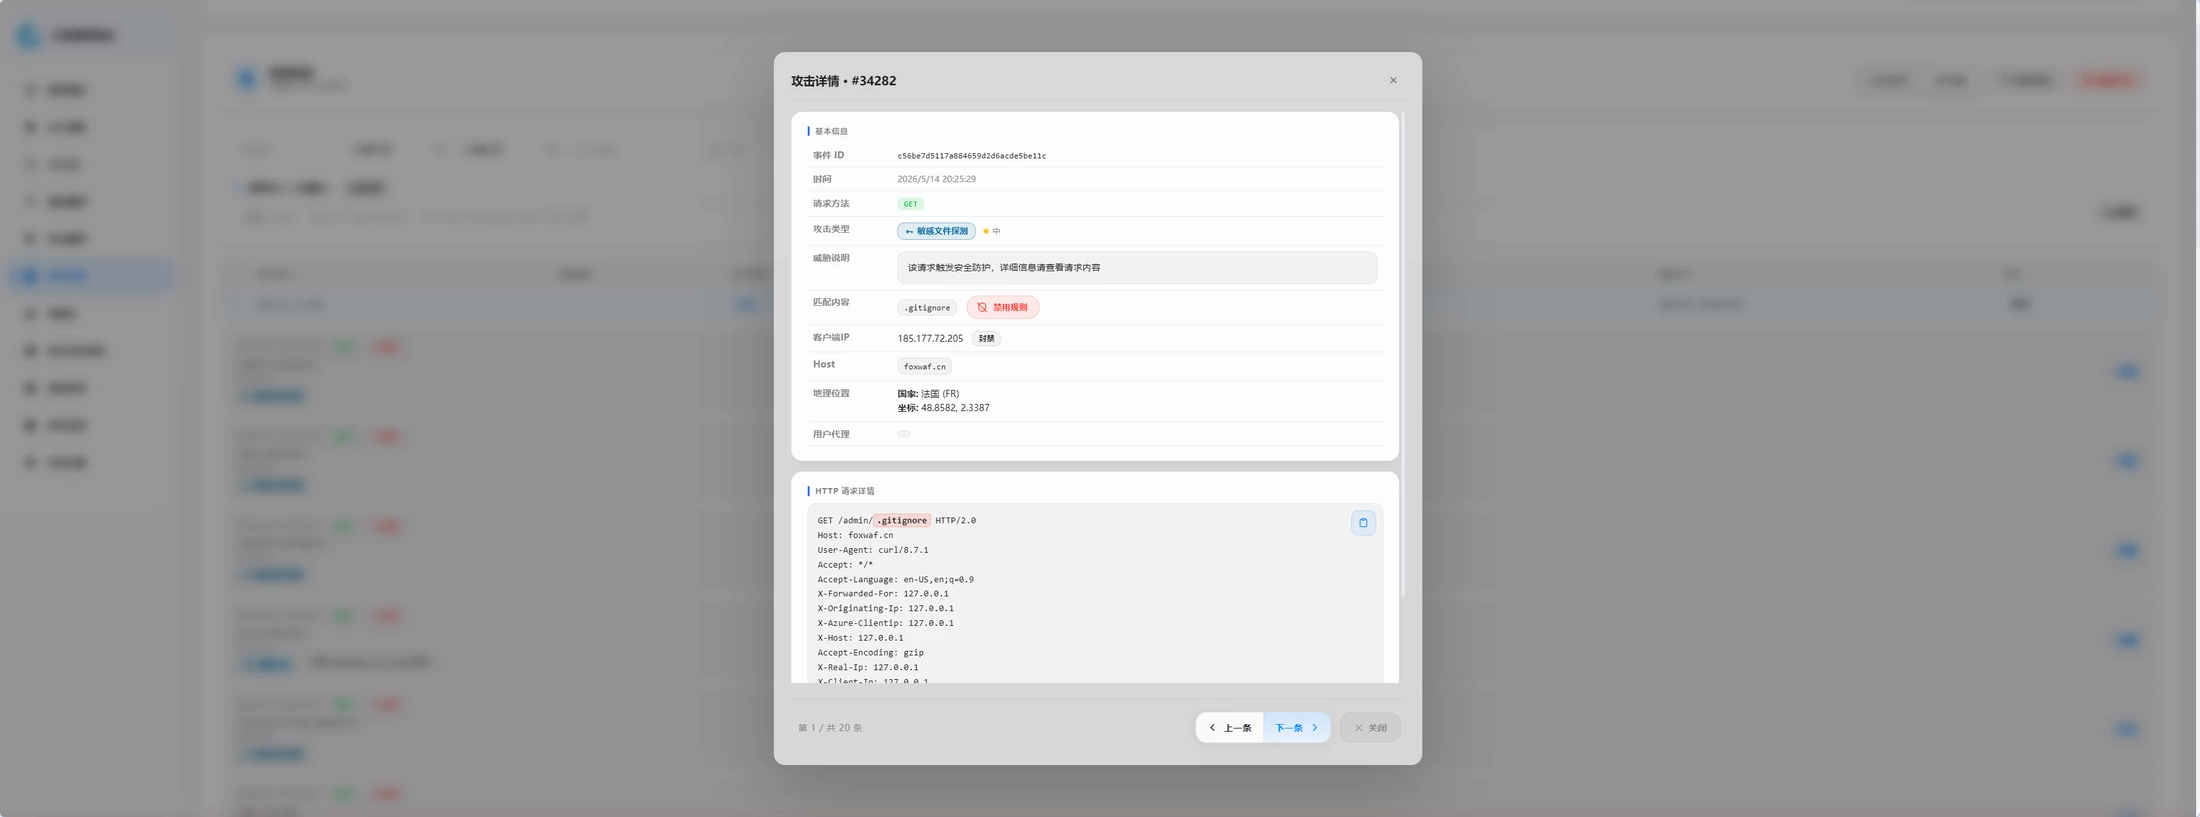This screenshot has width=2200, height=817.
Task: Click the Accept-Language: en-US,en;q=0.9 line
Action: click(x=895, y=579)
